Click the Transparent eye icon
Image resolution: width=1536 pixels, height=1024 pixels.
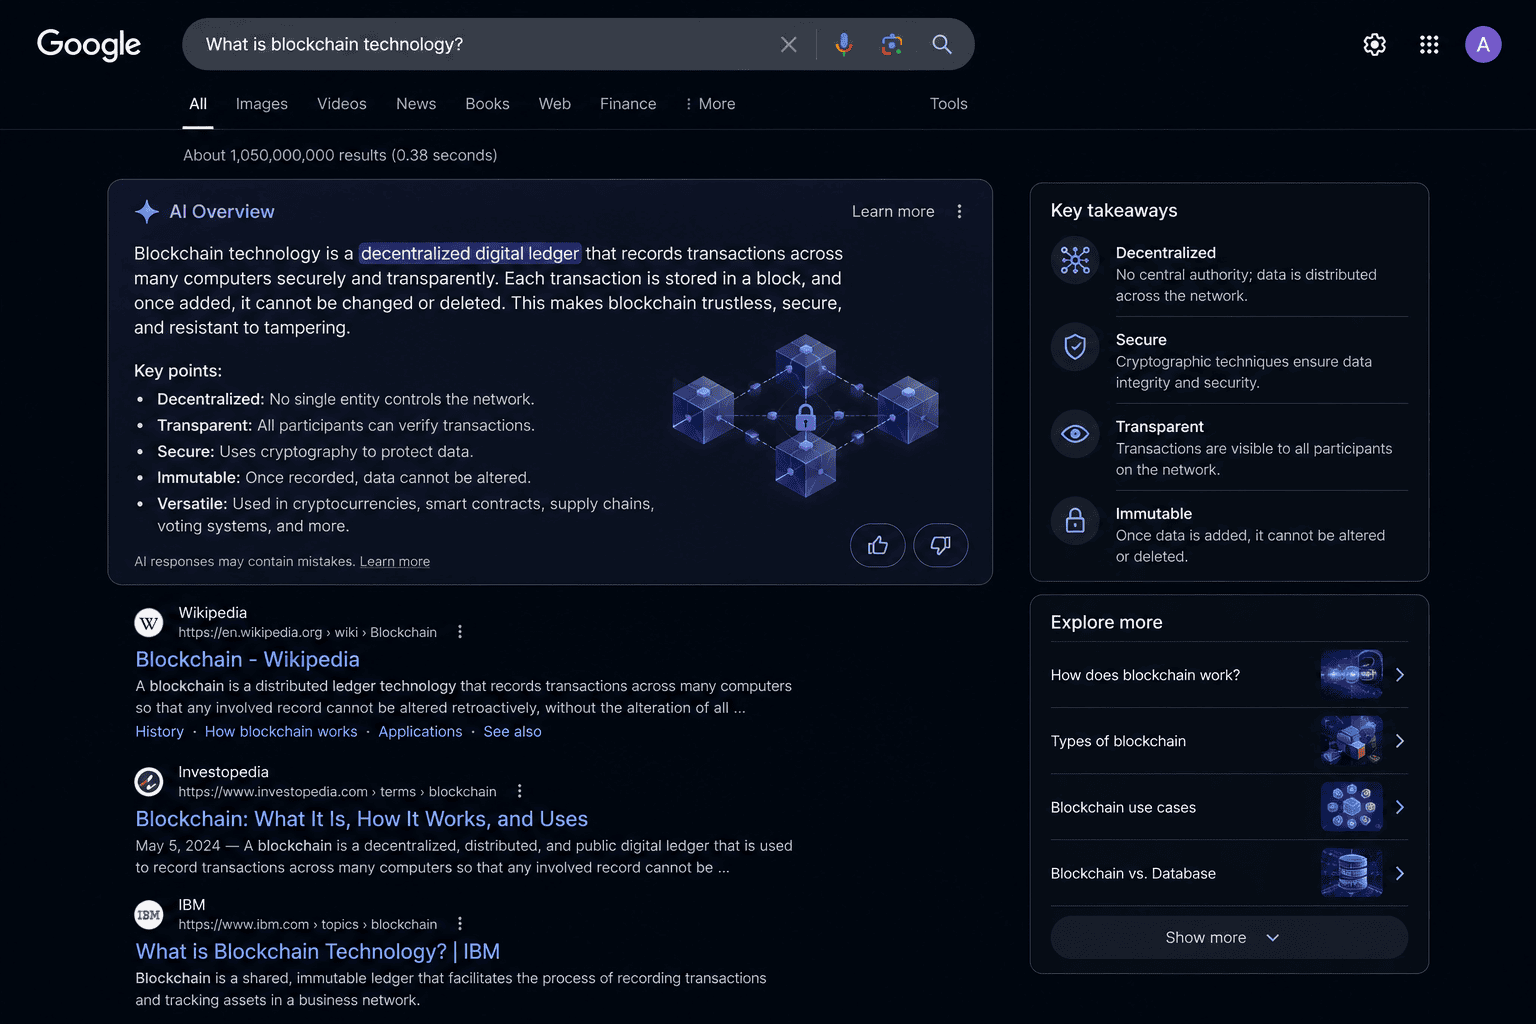[x=1075, y=434]
